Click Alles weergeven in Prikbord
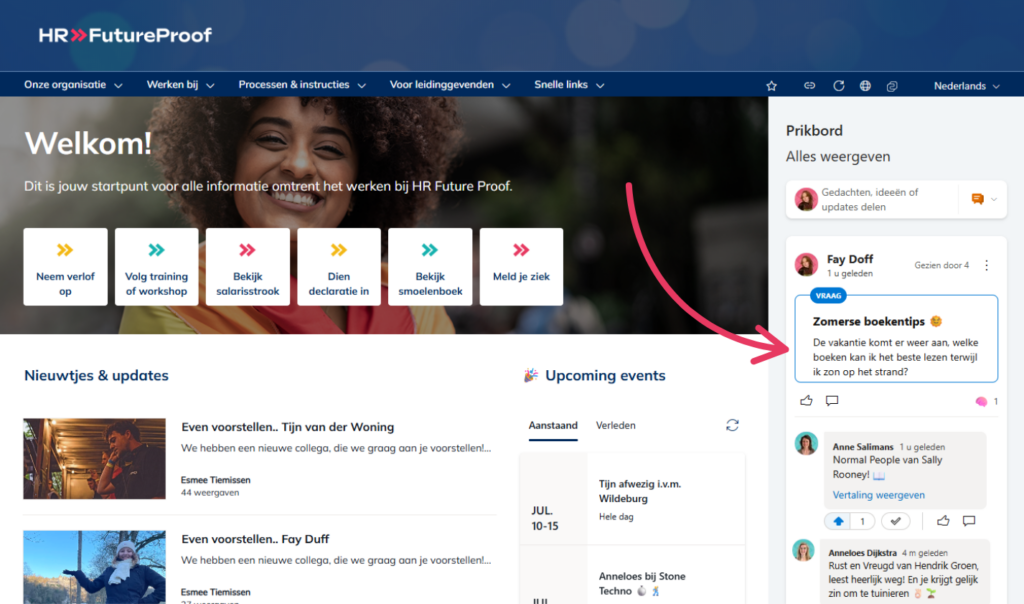1024x604 pixels. coord(838,157)
